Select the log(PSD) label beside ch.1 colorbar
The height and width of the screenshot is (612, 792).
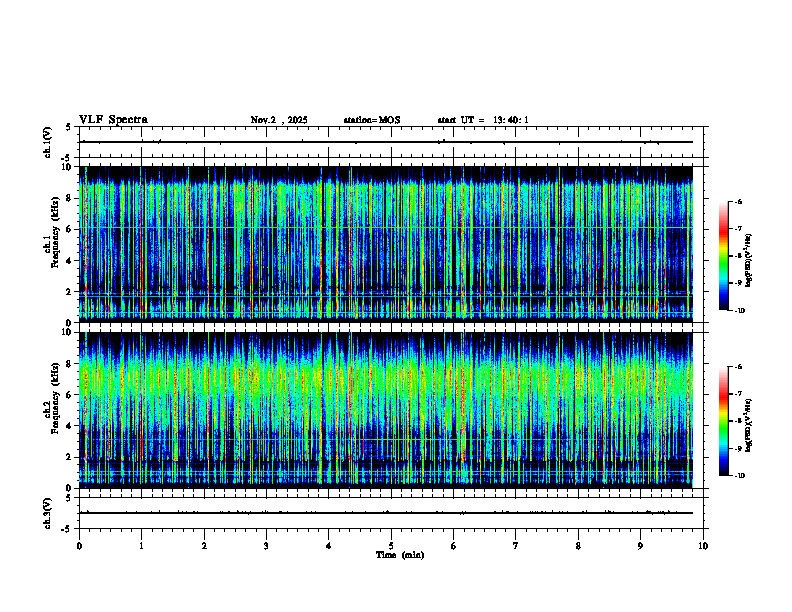pos(748,260)
